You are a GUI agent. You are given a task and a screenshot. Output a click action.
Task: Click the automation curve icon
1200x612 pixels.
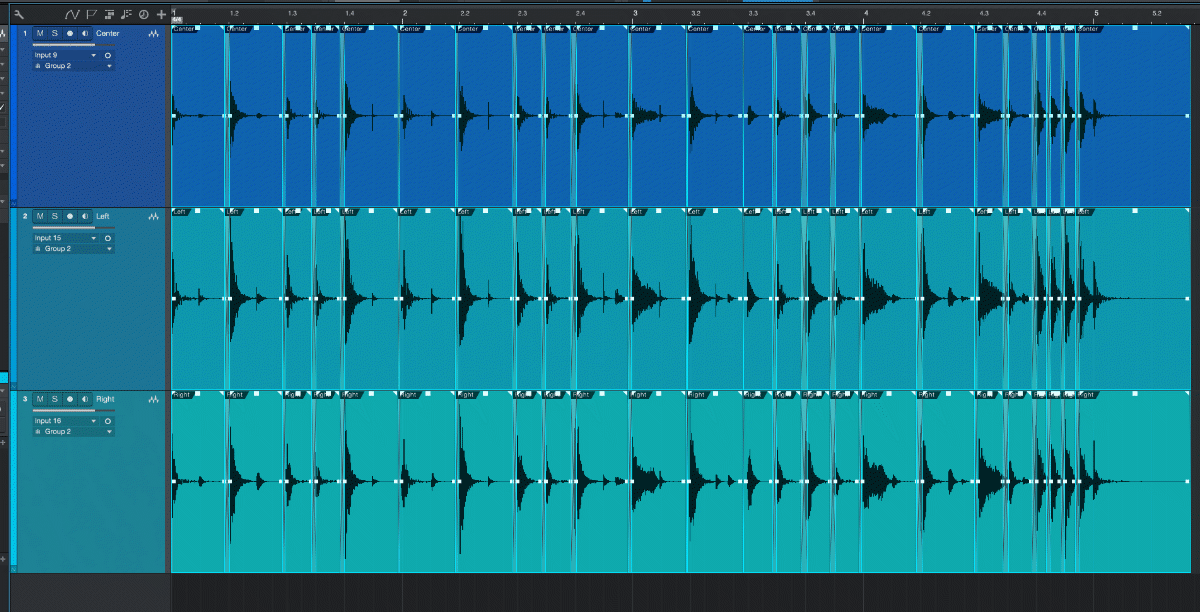point(71,15)
